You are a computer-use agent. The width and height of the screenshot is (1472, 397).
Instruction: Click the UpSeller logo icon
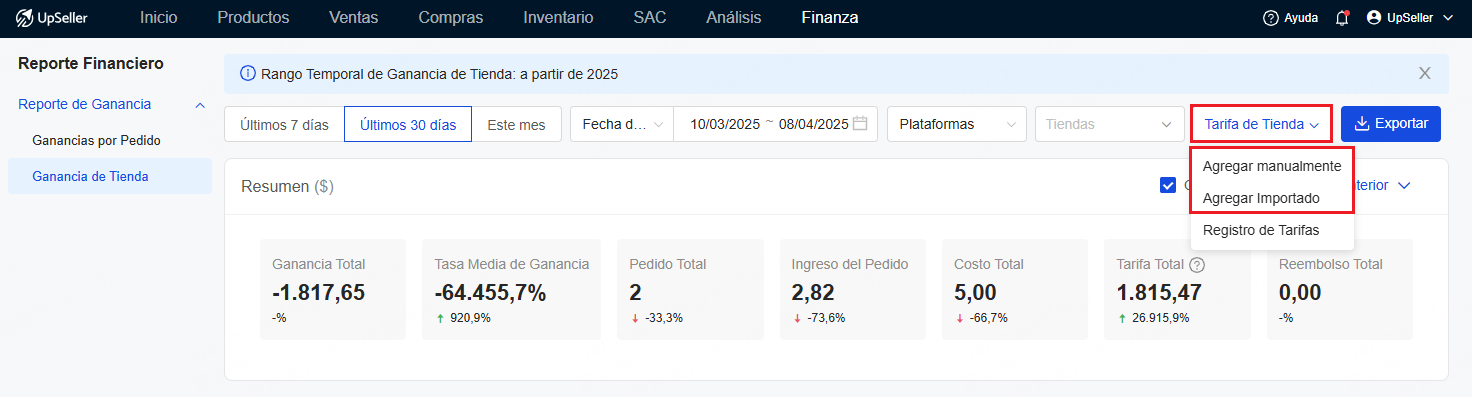point(25,18)
